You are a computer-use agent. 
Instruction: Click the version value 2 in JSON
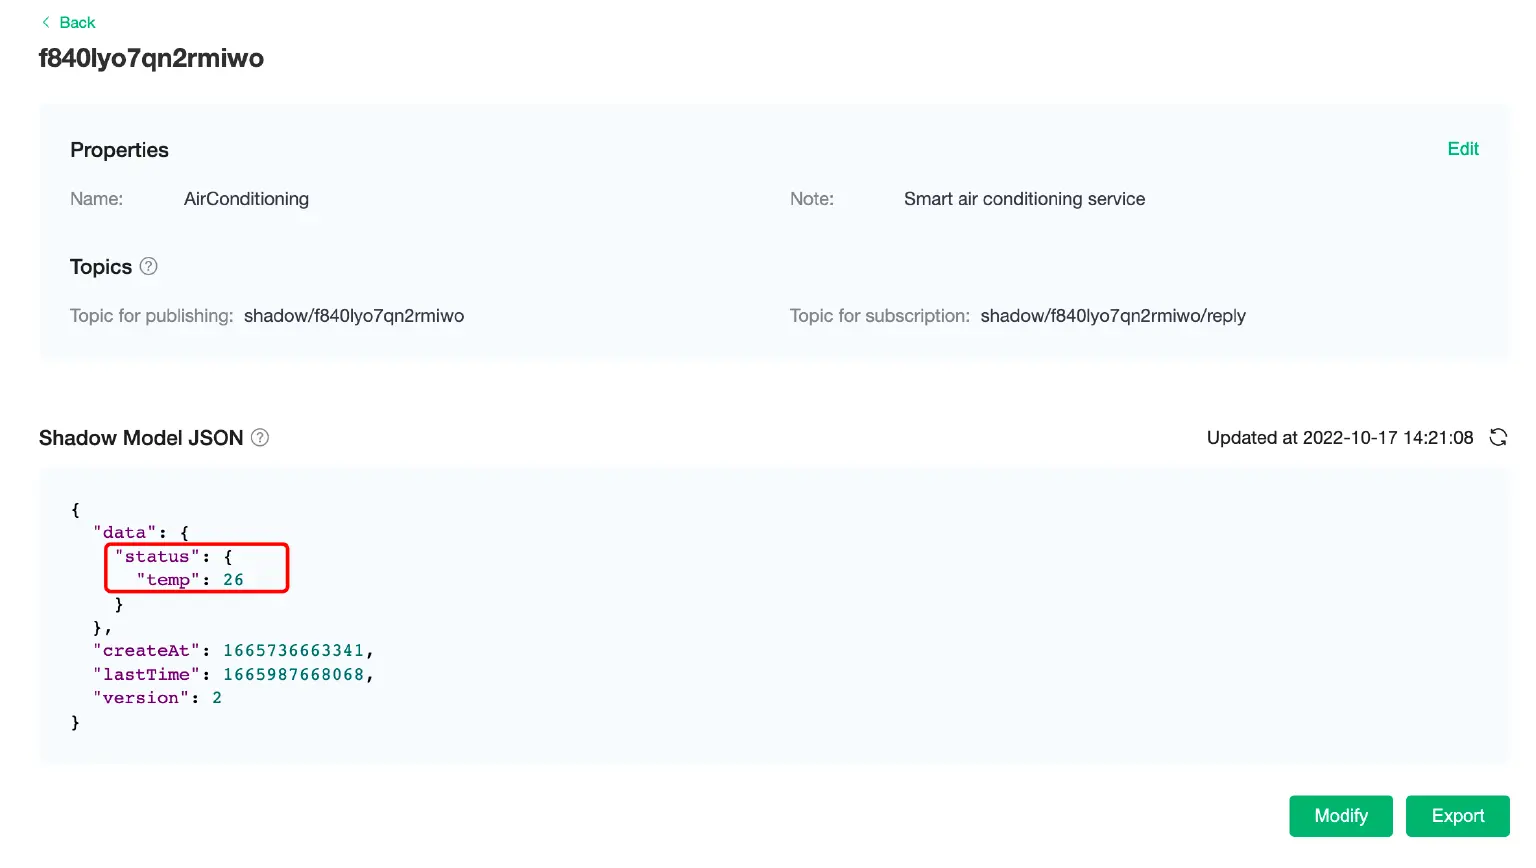click(217, 697)
